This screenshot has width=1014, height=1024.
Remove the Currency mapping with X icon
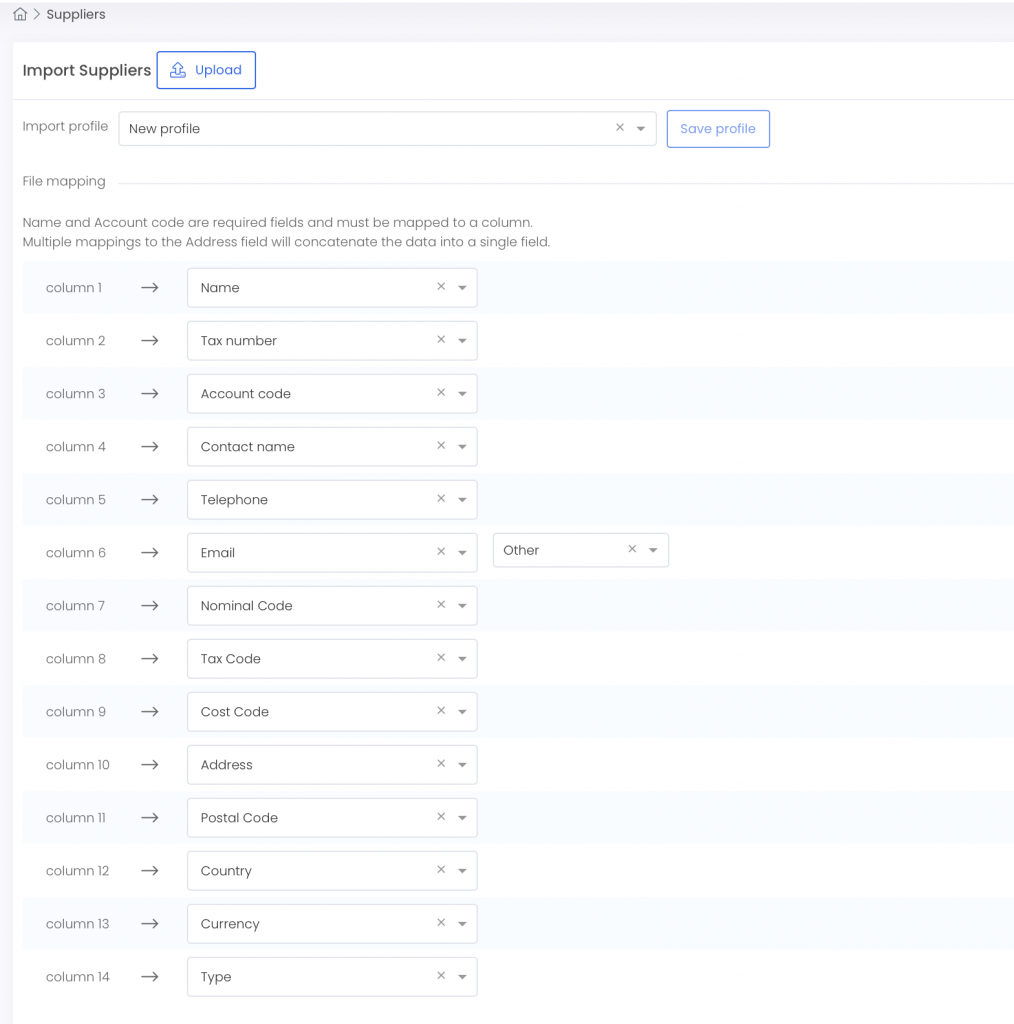pos(441,923)
